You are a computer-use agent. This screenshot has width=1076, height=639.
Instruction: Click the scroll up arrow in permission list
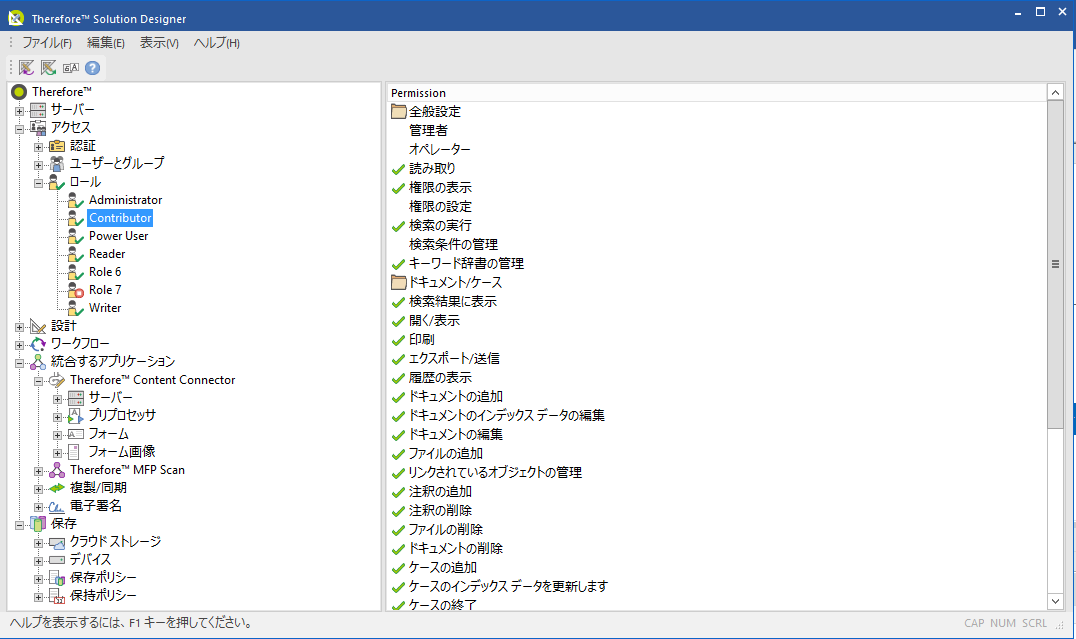1055,93
